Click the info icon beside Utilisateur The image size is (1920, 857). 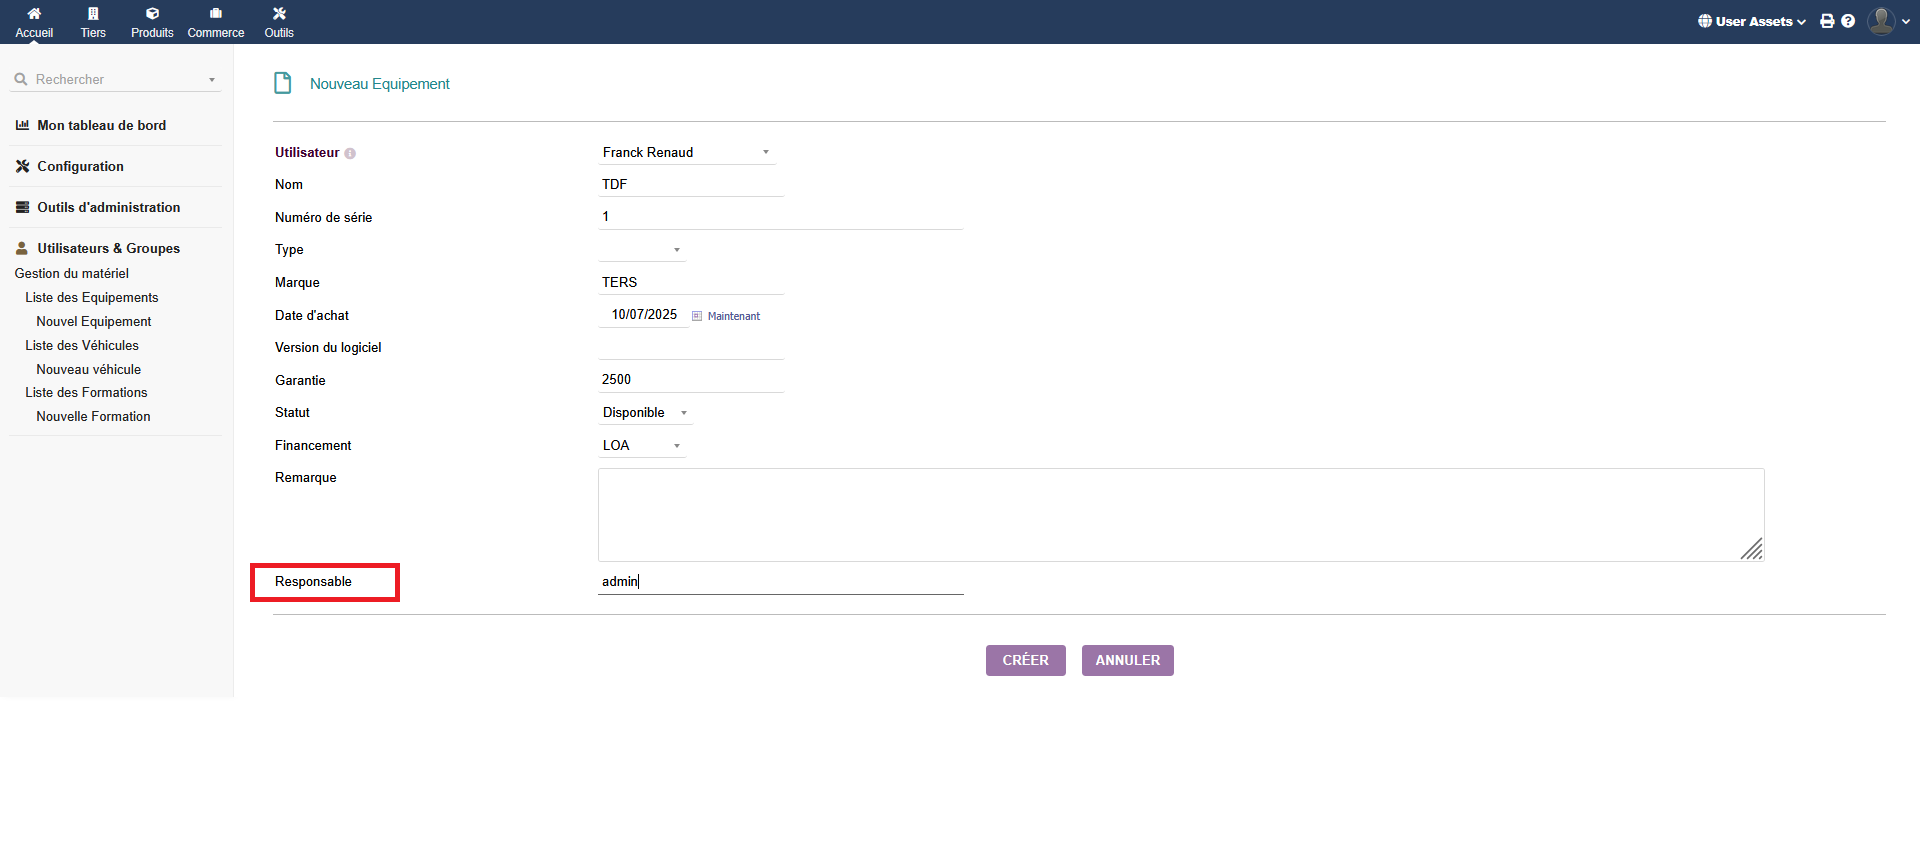point(350,154)
